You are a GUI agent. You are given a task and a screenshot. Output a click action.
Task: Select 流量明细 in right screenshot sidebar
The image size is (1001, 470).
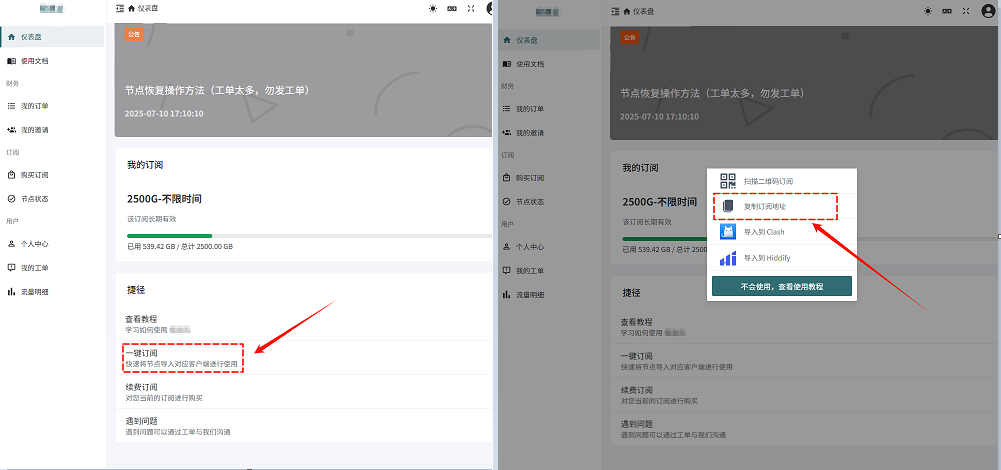pos(550,295)
